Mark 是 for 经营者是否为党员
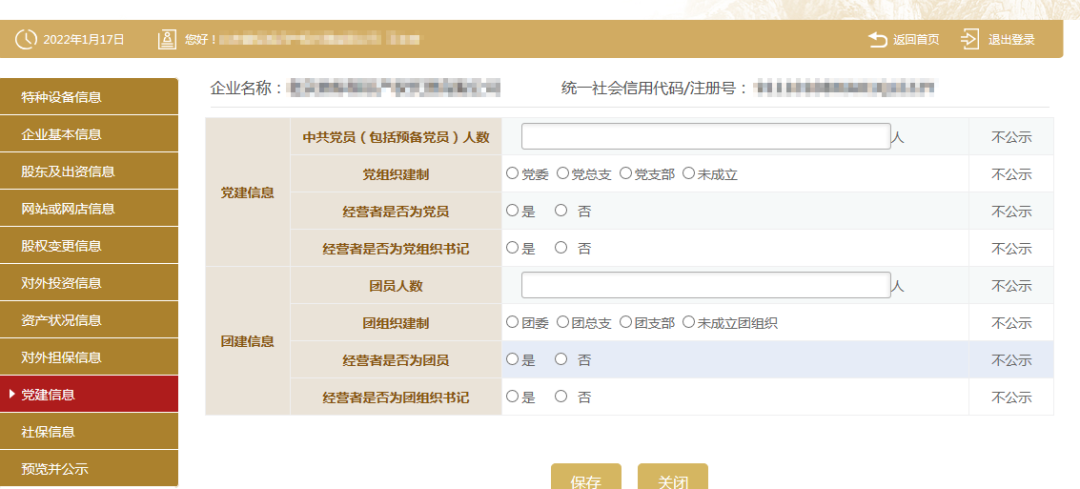Screen dimensions: 1080x489 (x=513, y=211)
